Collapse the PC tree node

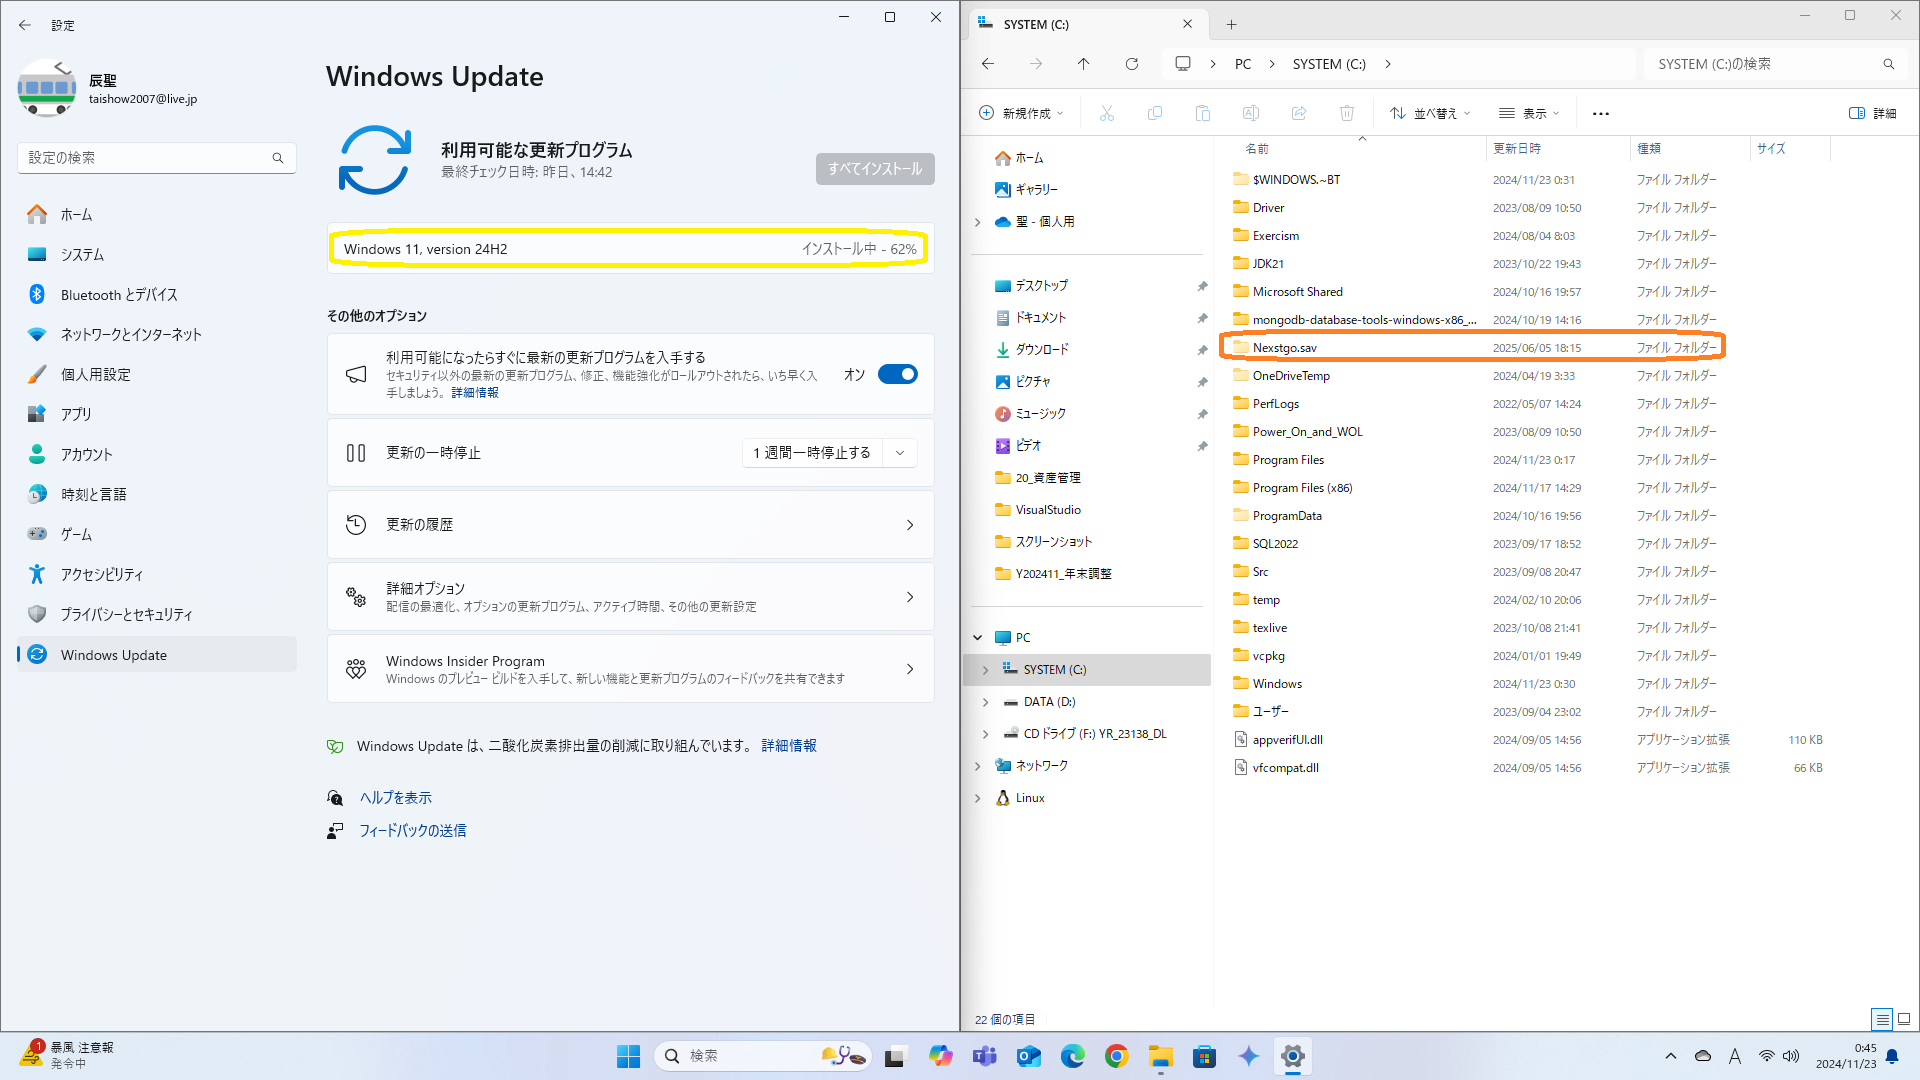click(978, 638)
